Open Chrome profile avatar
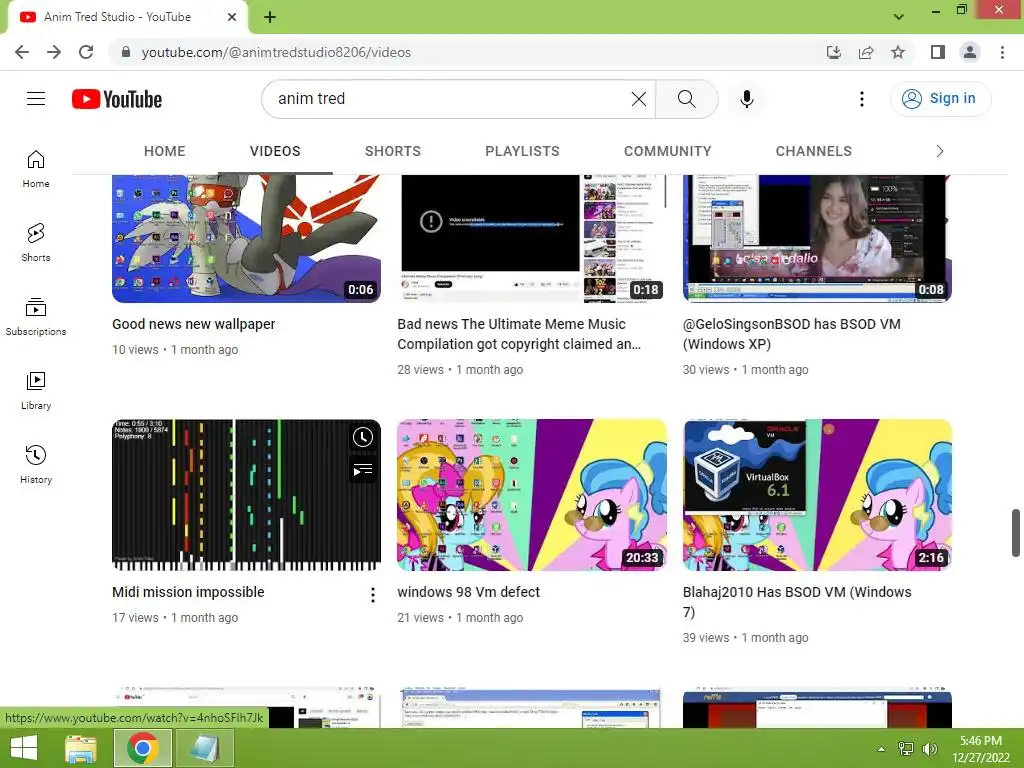 pyautogui.click(x=970, y=52)
